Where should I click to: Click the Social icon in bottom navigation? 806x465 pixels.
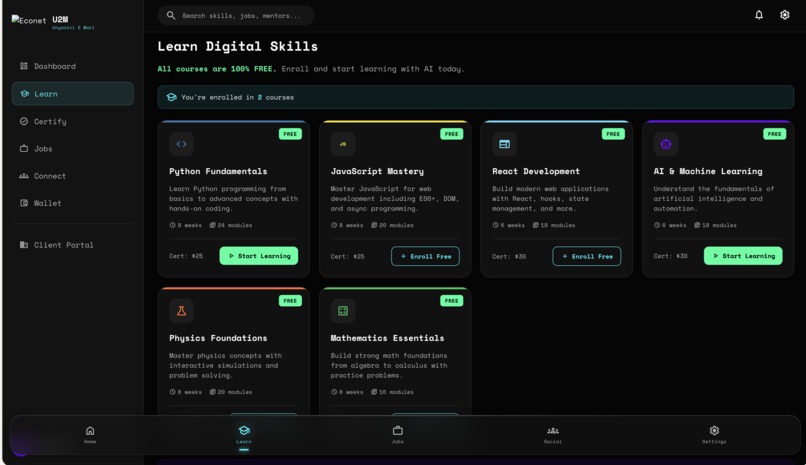click(x=553, y=431)
